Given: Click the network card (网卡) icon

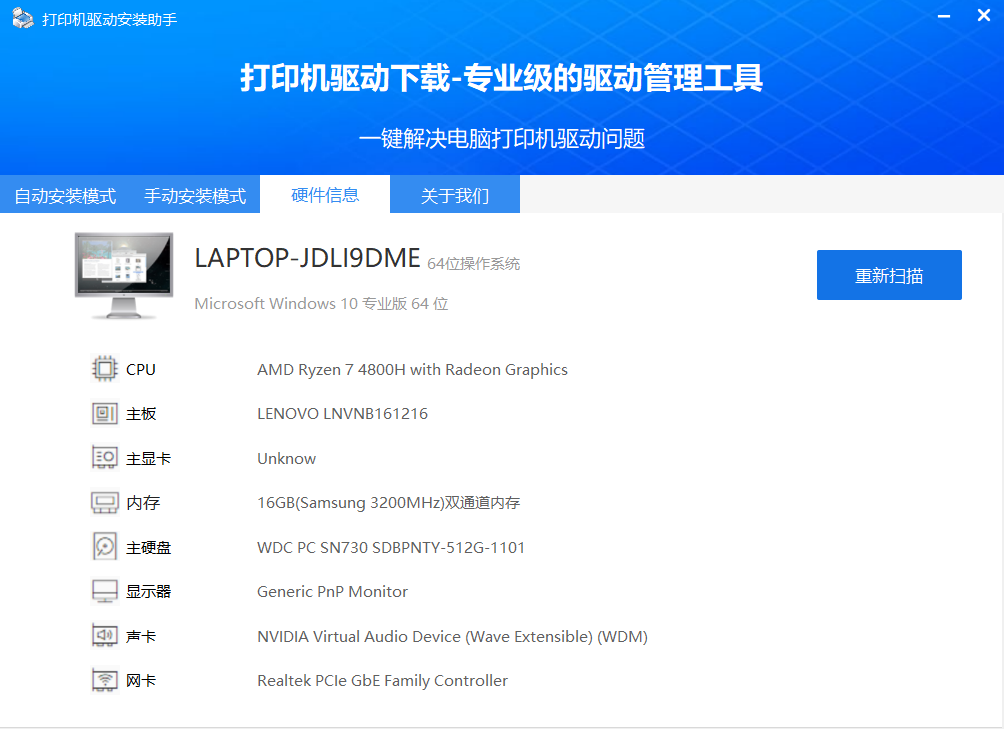Looking at the screenshot, I should [x=104, y=680].
